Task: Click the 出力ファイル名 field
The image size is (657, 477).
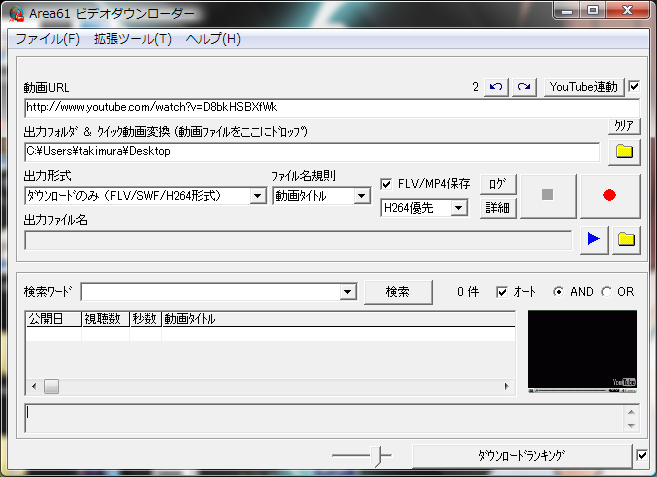Action: click(x=298, y=240)
